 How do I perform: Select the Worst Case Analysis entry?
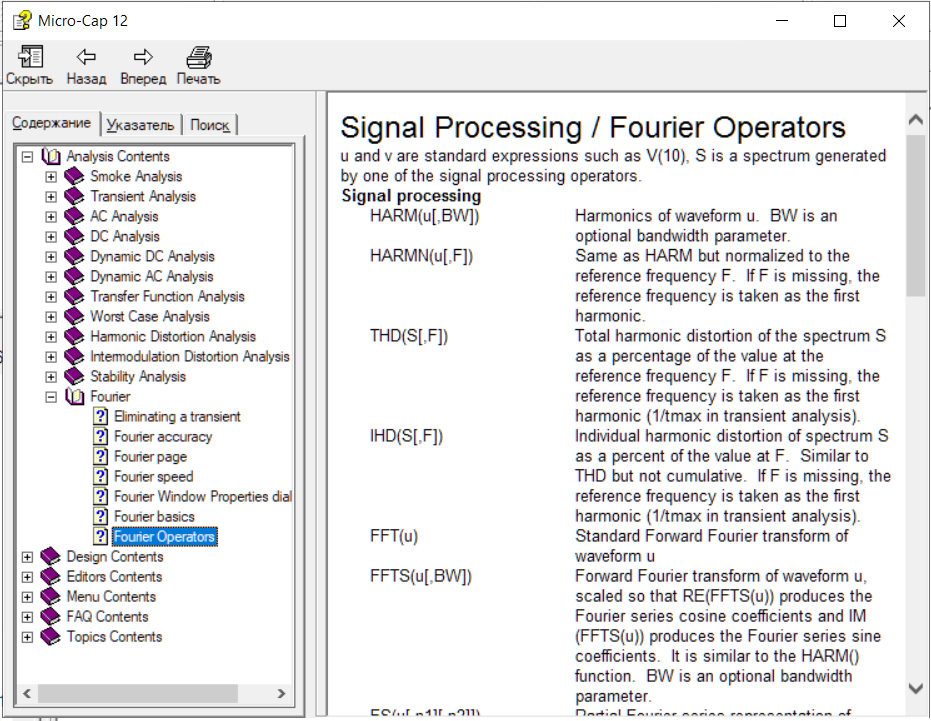pyautogui.click(x=150, y=317)
